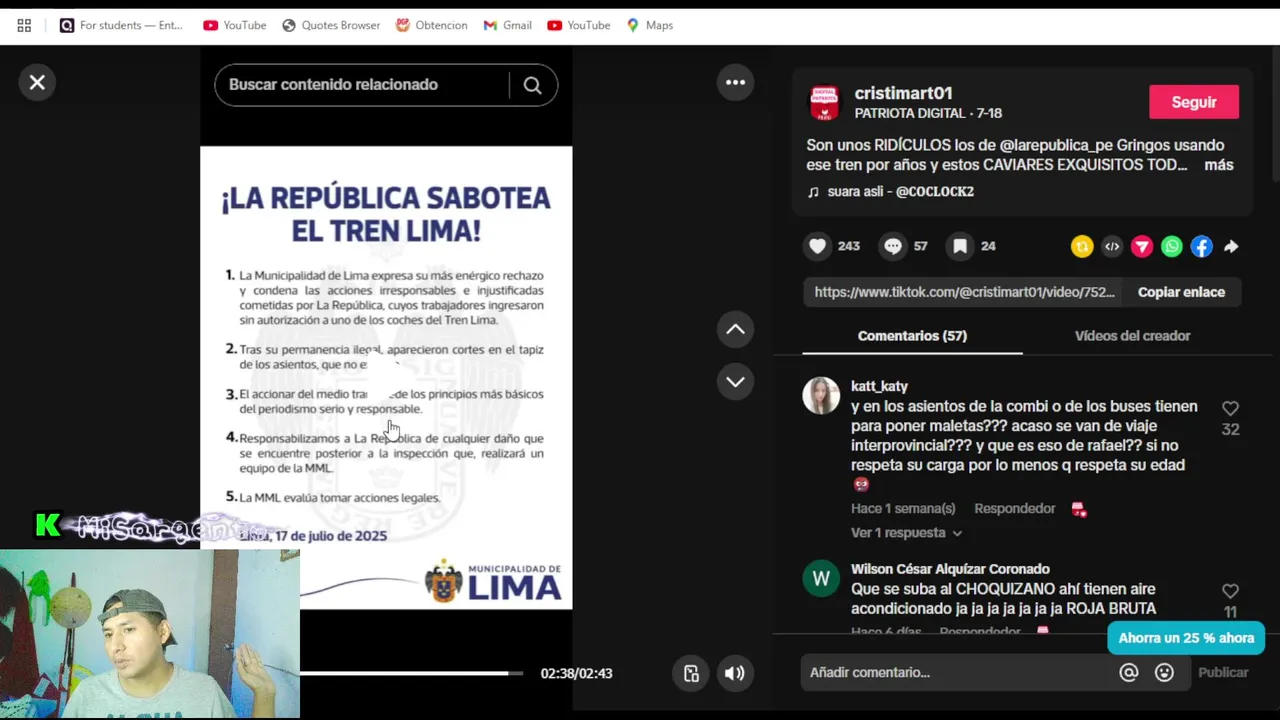This screenshot has width=1280, height=720.
Task: Open Wilson César Alquízar Coronado profile
Action: [950, 569]
